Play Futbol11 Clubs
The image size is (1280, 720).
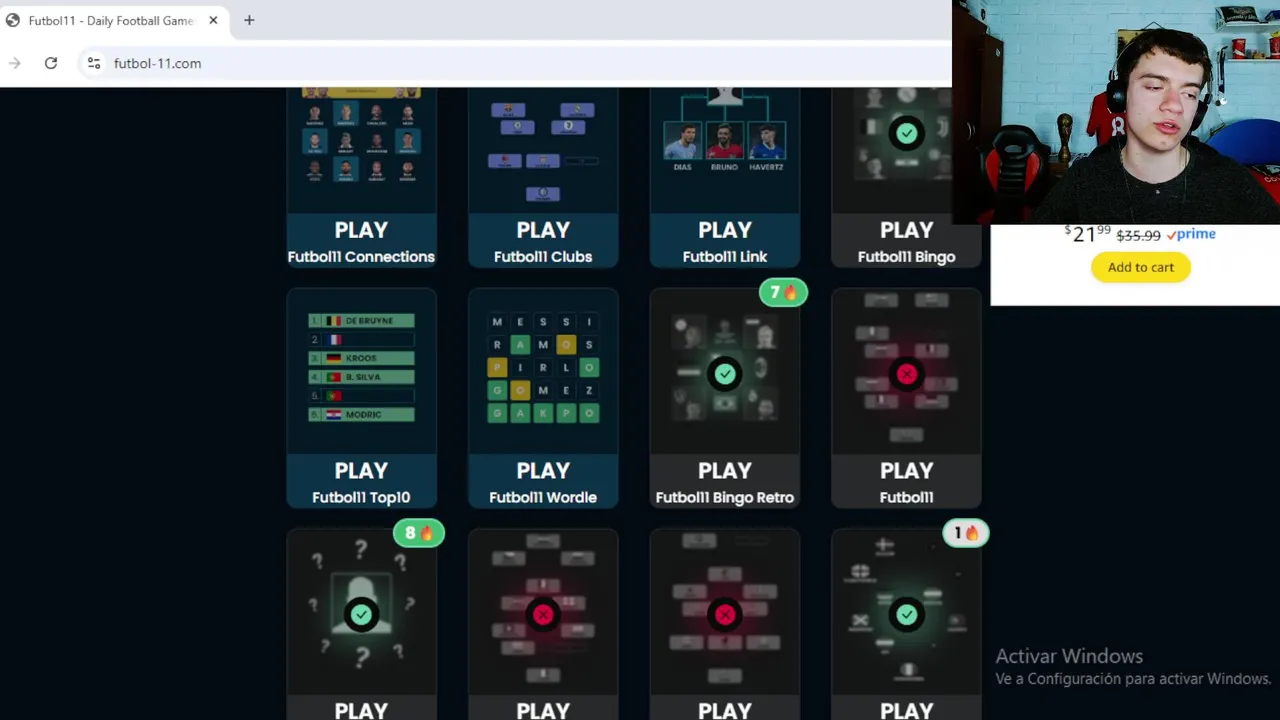[543, 241]
